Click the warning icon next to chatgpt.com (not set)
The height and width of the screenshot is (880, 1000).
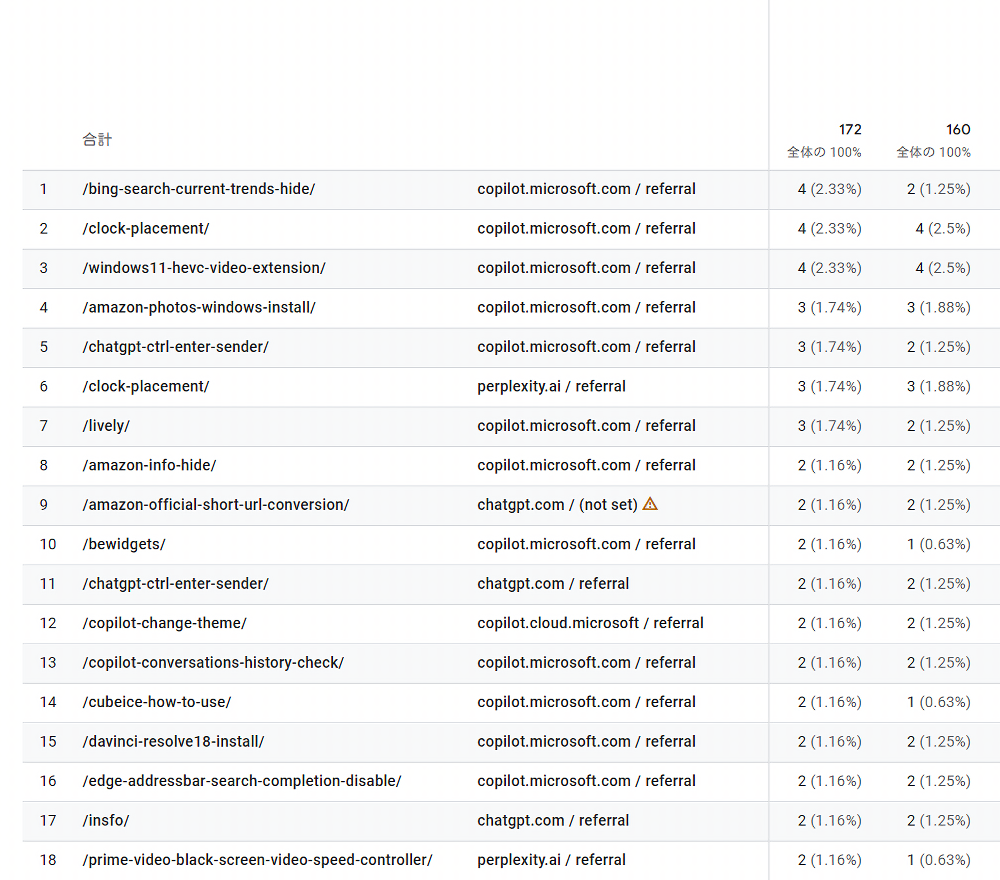pos(650,504)
